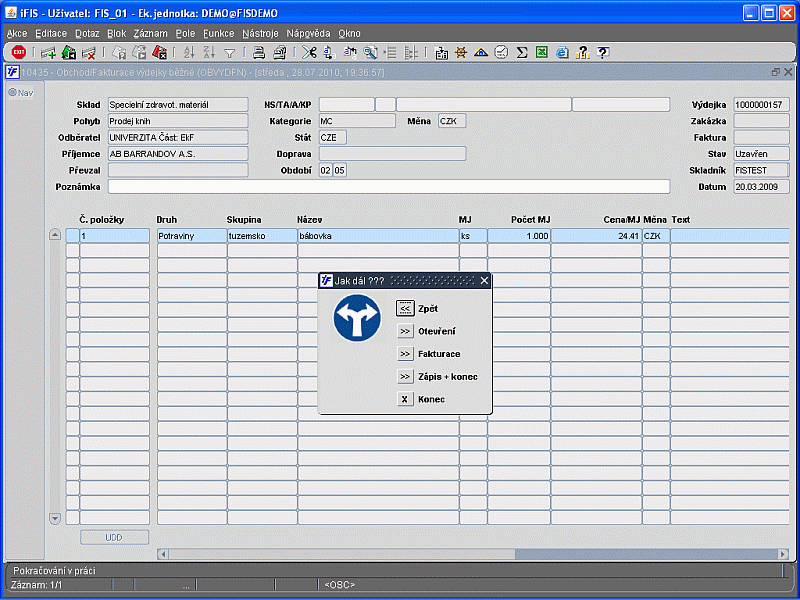
Task: Open the Akce menu
Action: tap(17, 33)
